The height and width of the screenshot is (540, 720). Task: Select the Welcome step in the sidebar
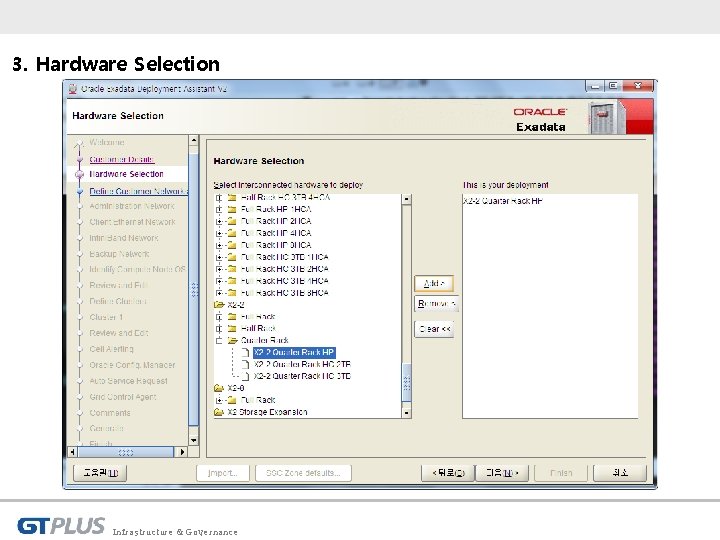pos(107,142)
